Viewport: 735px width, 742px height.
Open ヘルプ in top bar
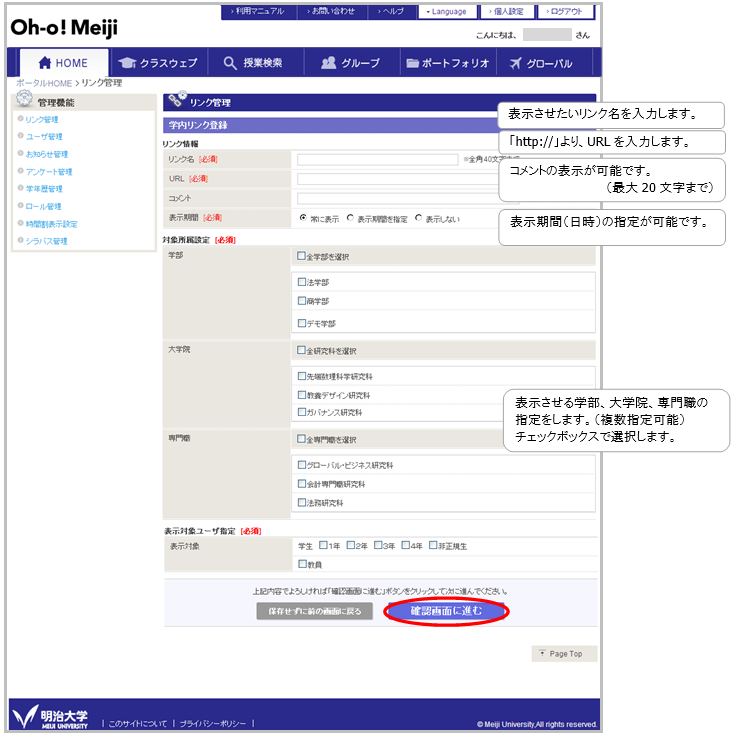tap(392, 11)
